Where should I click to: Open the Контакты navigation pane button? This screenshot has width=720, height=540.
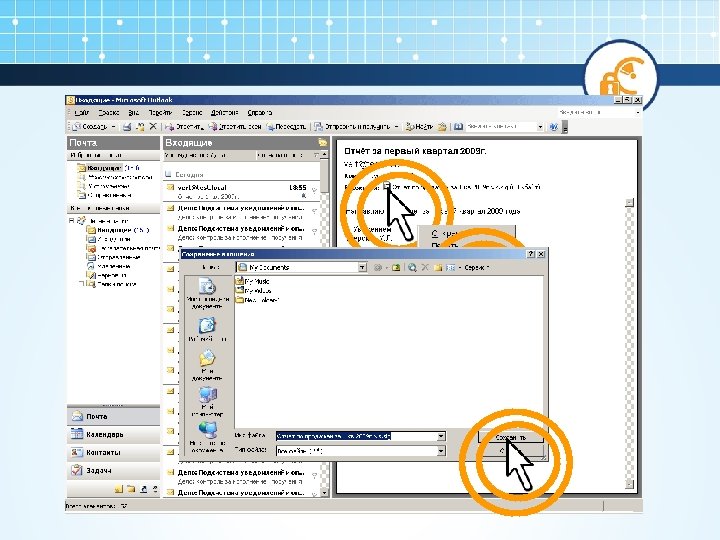pos(113,453)
